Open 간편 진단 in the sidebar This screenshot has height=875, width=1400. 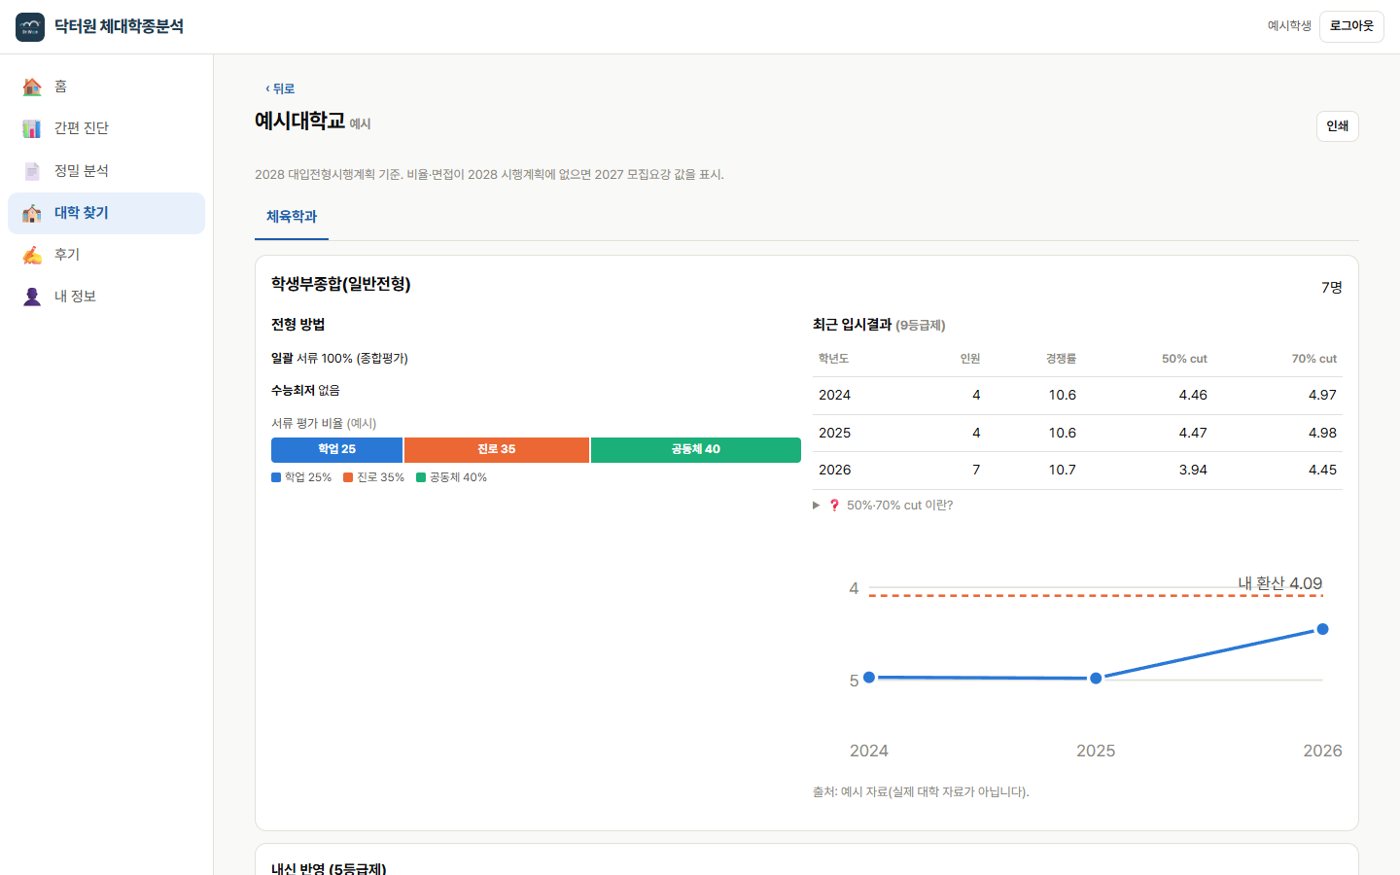[106, 128]
